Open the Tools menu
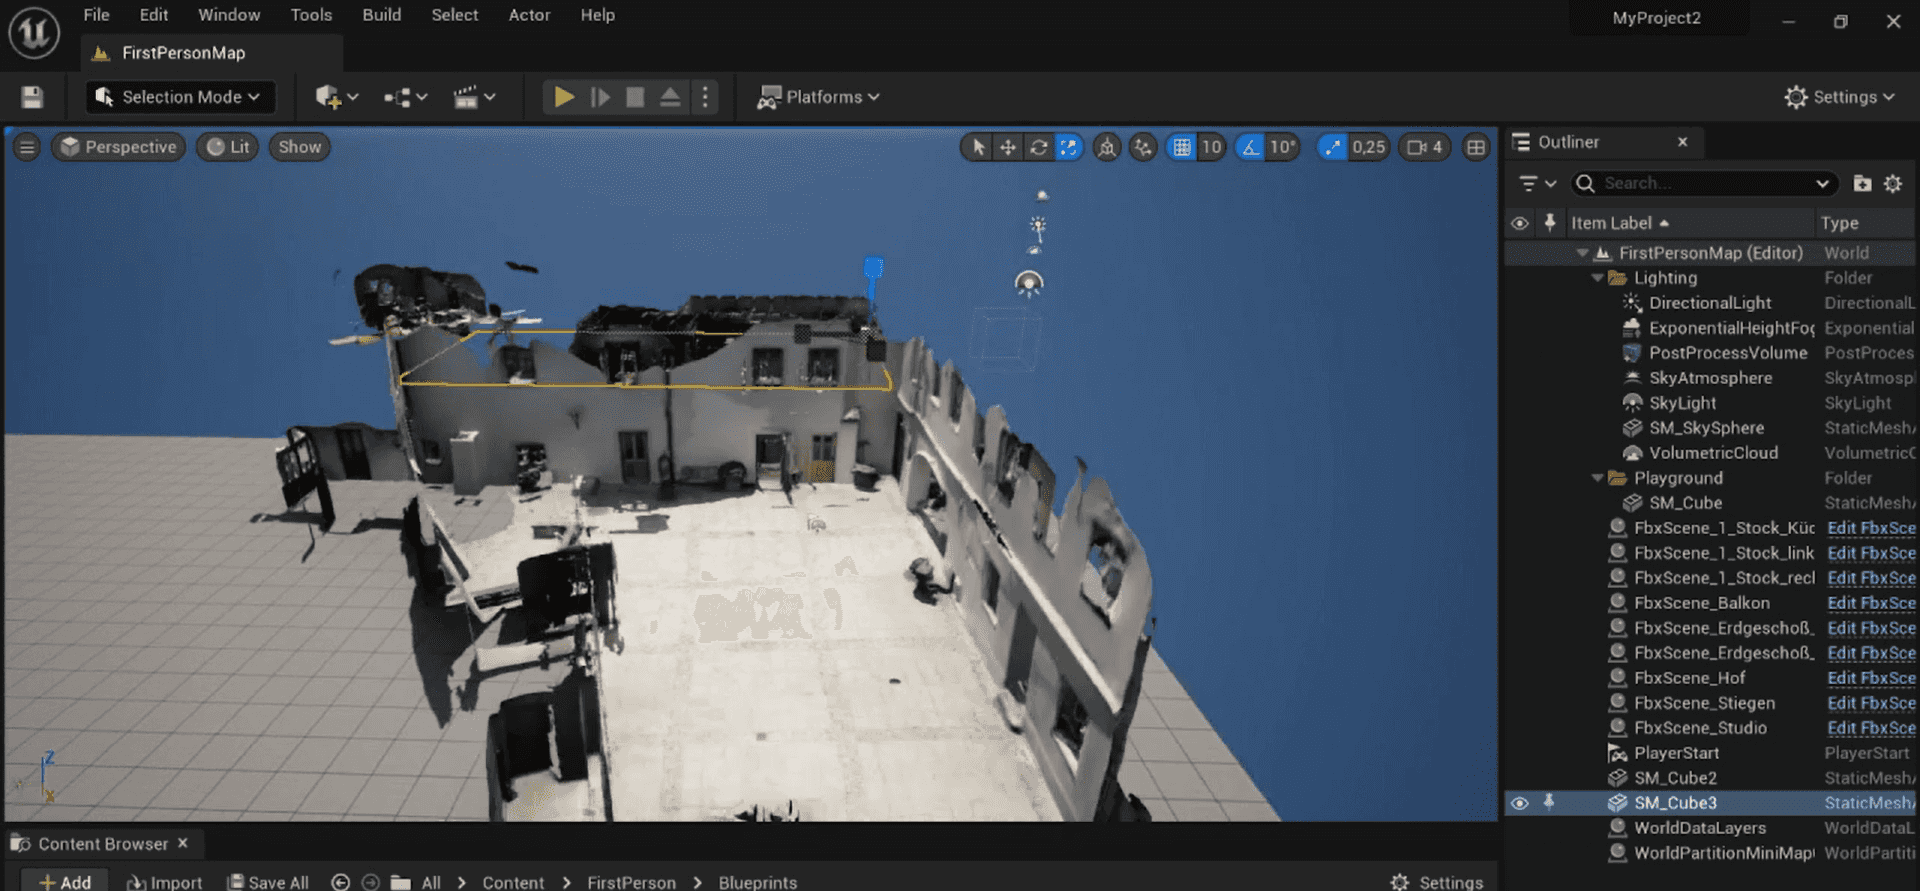This screenshot has height=891, width=1920. [x=311, y=15]
